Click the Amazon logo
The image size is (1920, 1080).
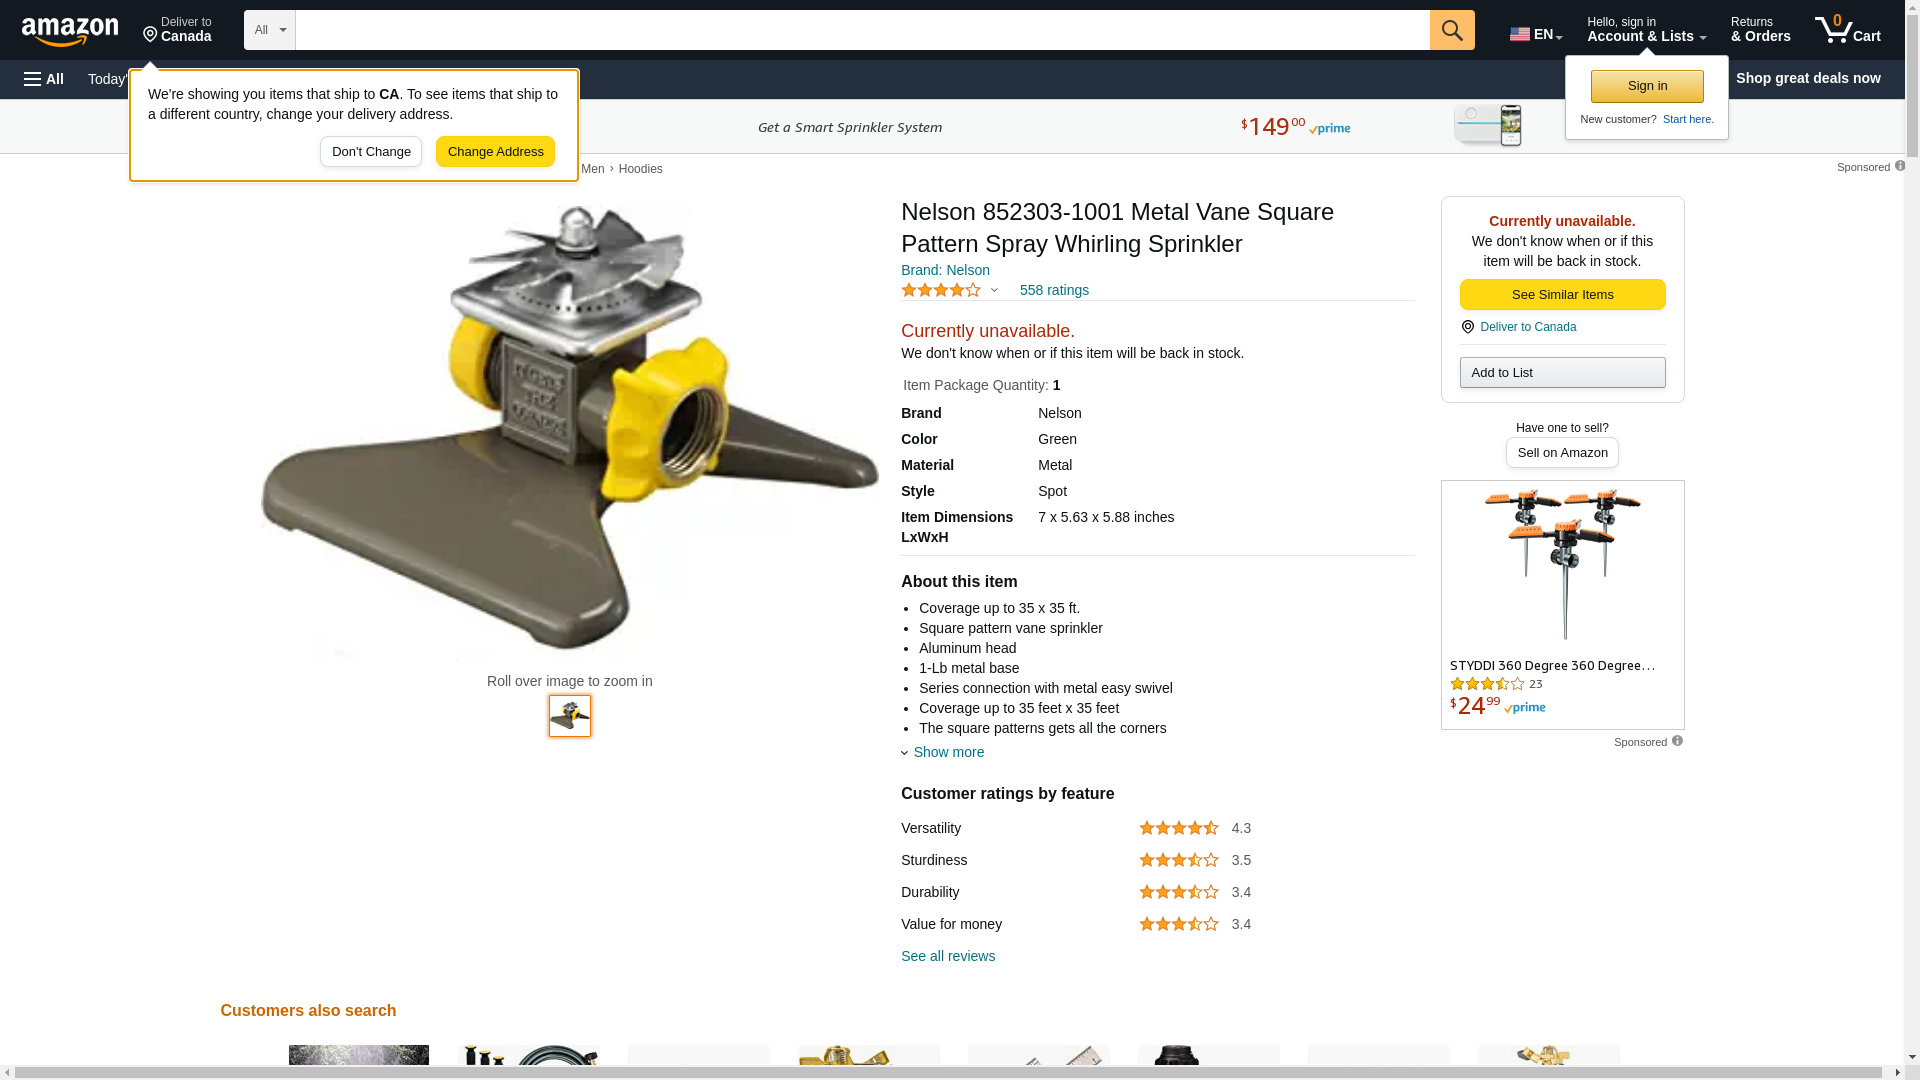70,31
